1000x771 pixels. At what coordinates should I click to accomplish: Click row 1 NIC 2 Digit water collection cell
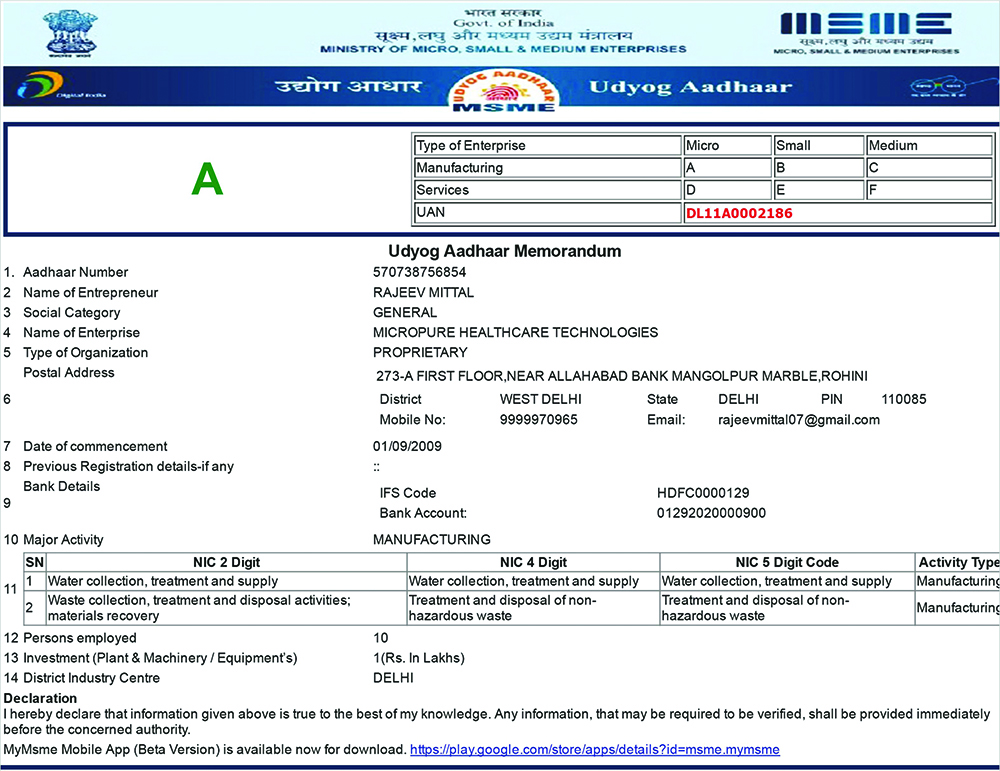coord(226,581)
